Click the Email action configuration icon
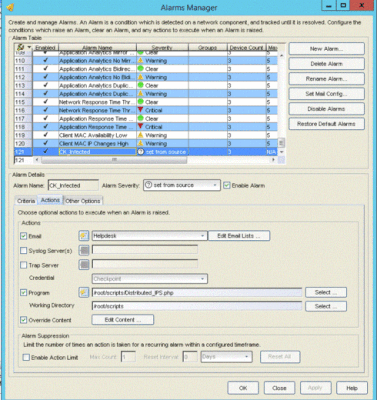377x400 pixels. coord(84,236)
